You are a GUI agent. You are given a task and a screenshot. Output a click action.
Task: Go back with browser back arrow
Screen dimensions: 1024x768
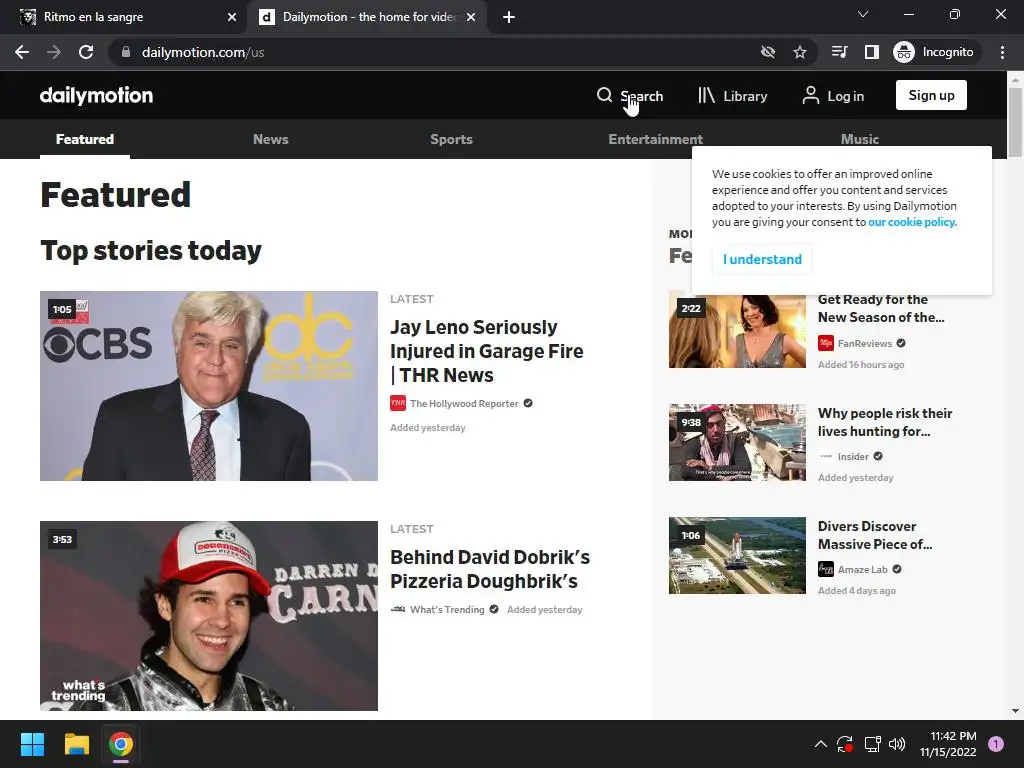pos(22,52)
